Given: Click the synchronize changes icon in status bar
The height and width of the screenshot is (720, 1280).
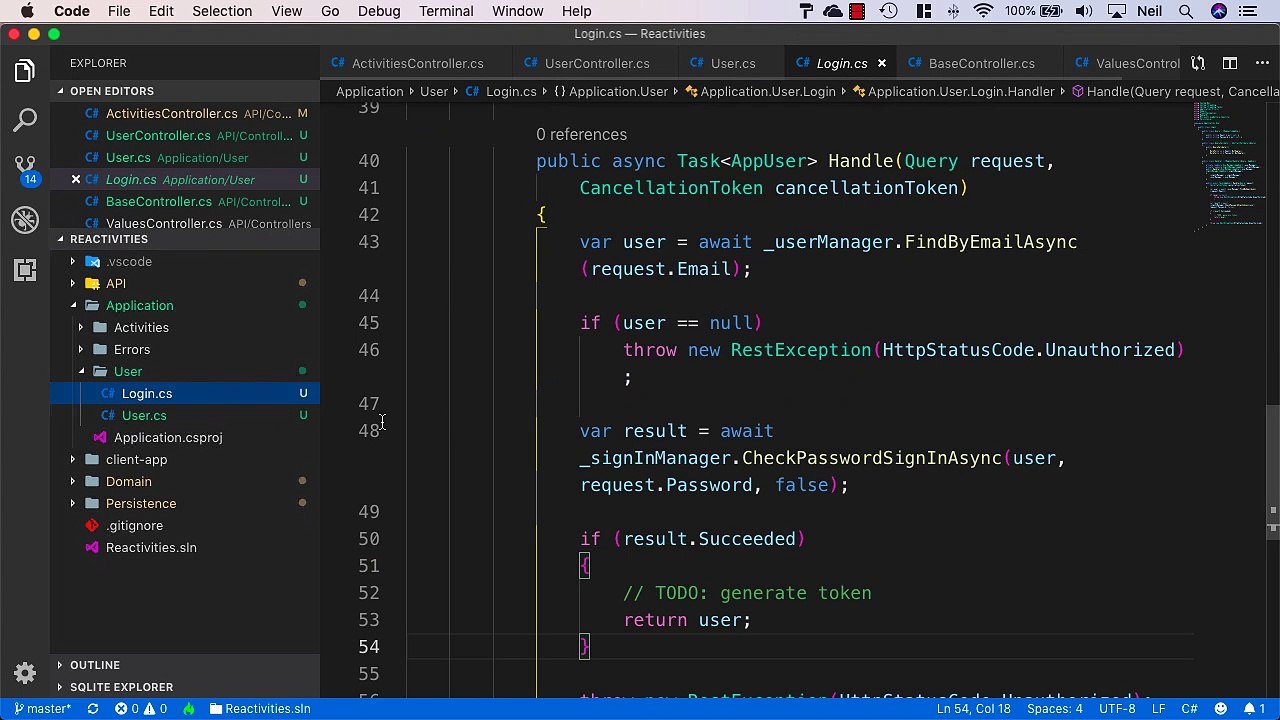Looking at the screenshot, I should pos(93,709).
